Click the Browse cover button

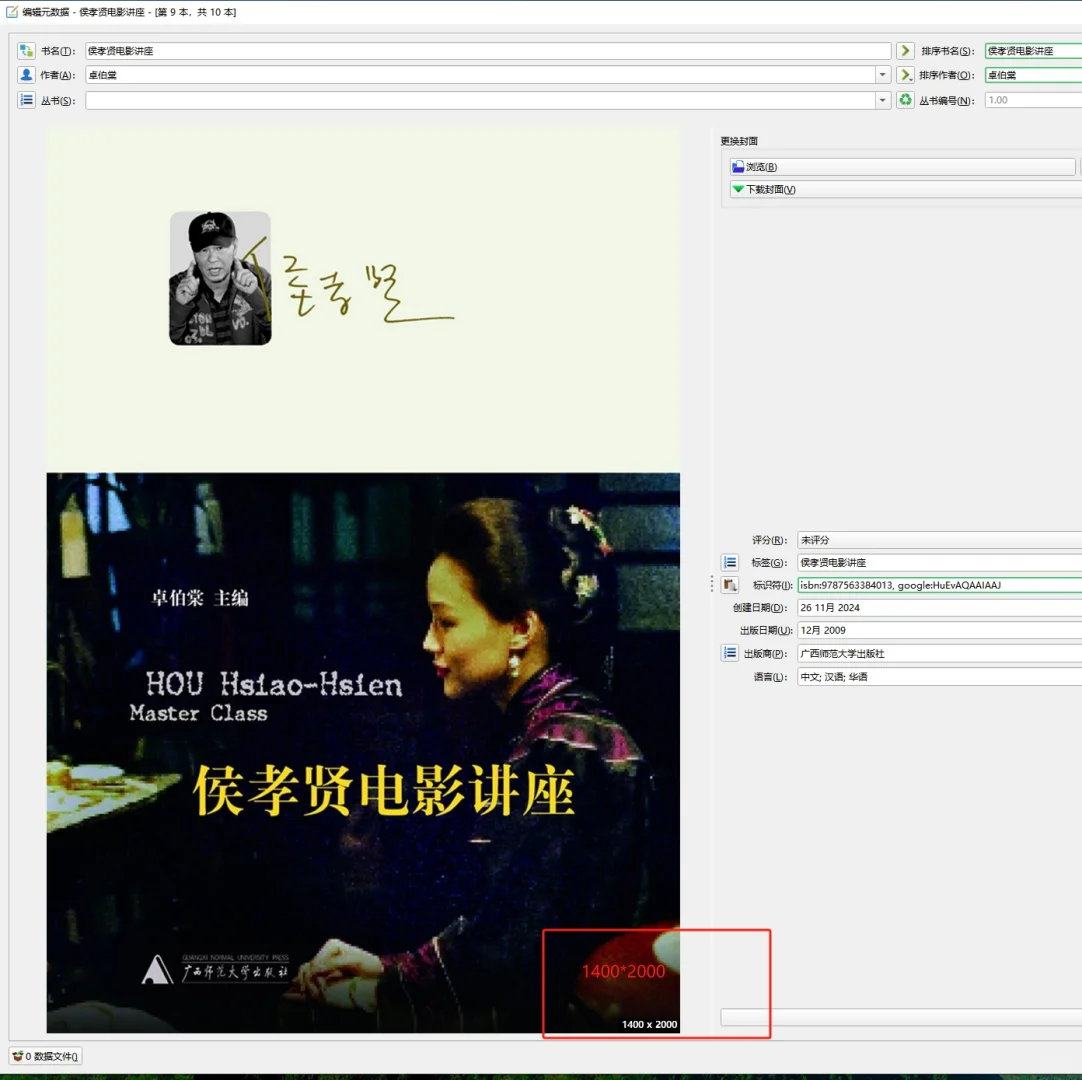pos(902,167)
